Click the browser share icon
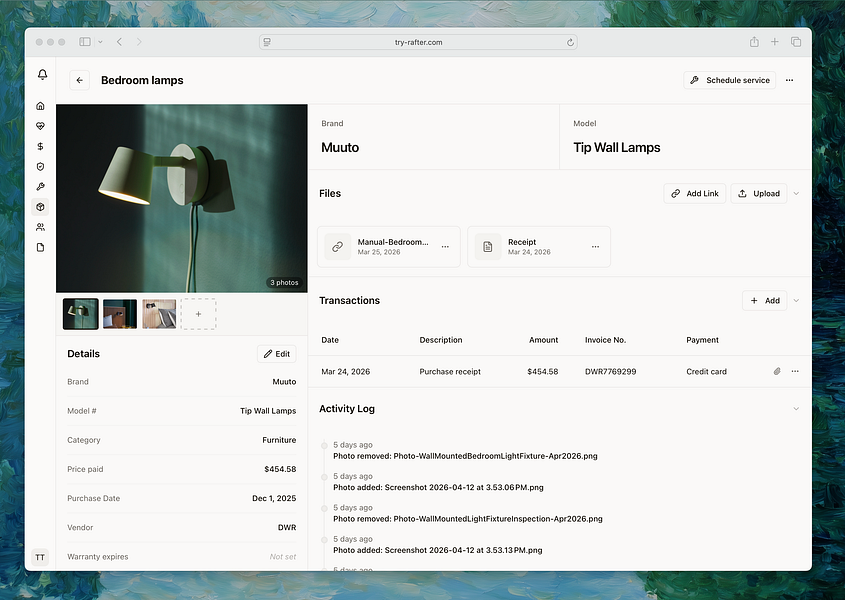 754,42
